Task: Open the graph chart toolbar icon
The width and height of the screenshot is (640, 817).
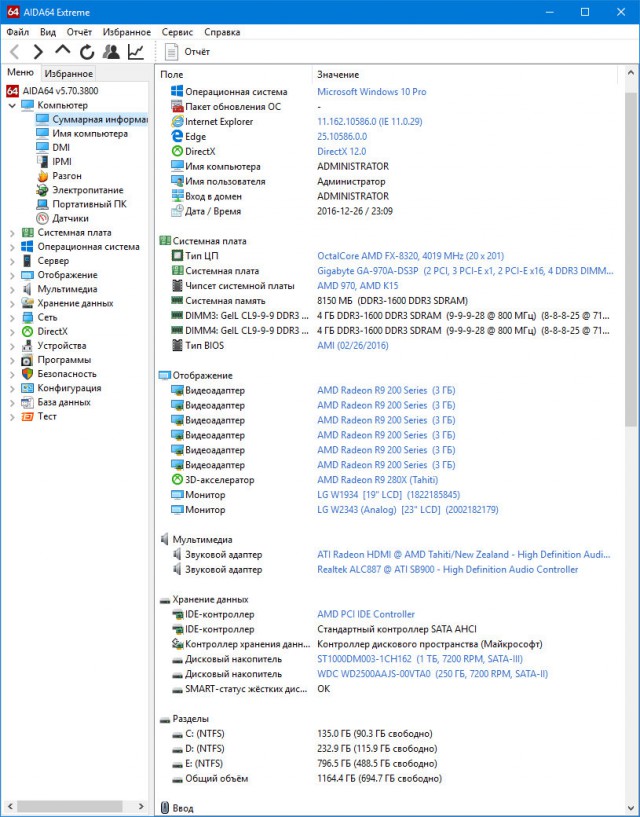Action: pos(136,52)
